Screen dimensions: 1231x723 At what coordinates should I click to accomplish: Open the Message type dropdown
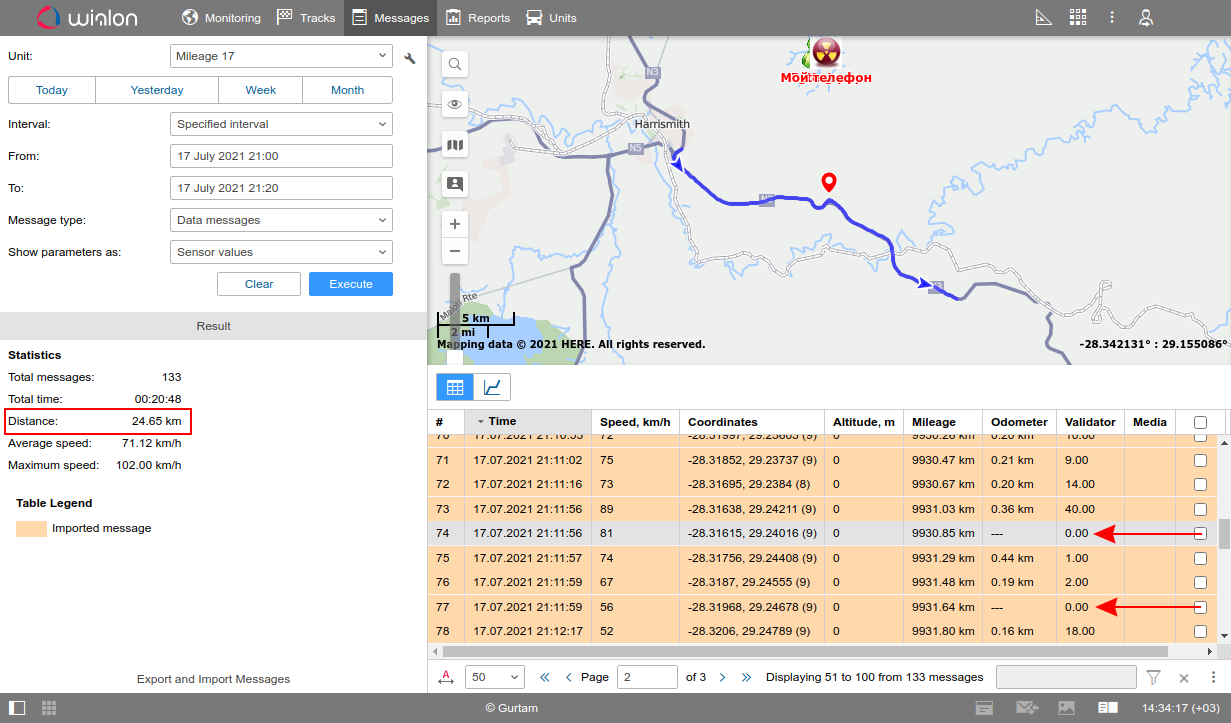coord(281,220)
